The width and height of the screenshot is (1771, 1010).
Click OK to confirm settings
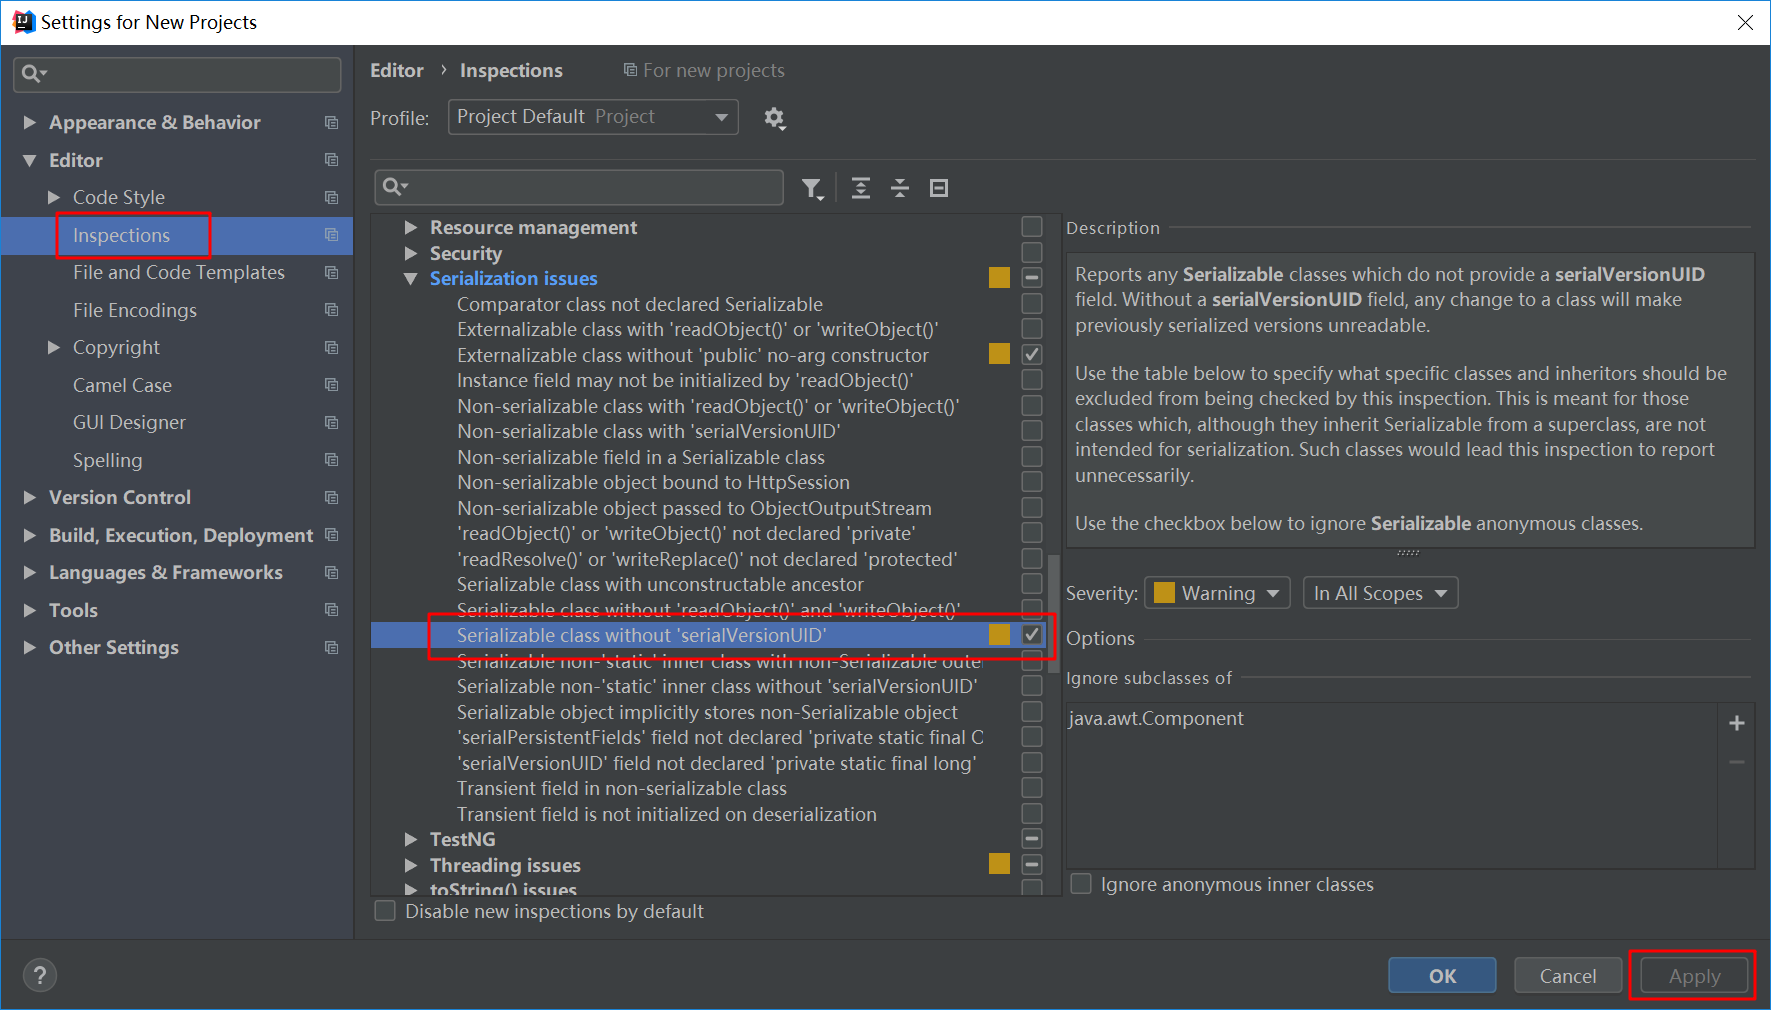pos(1442,975)
